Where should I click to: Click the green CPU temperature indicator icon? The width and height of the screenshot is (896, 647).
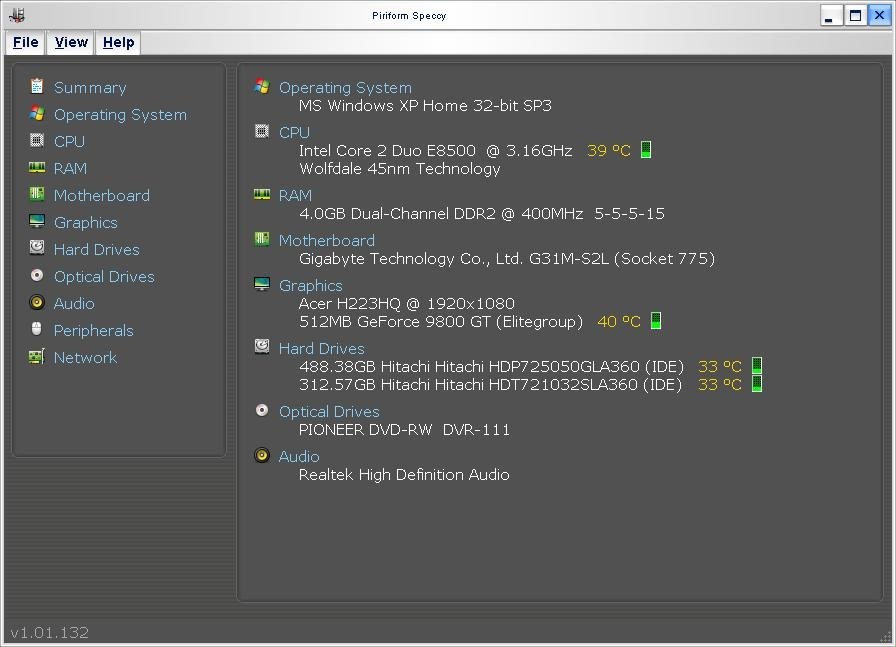pyautogui.click(x=646, y=150)
